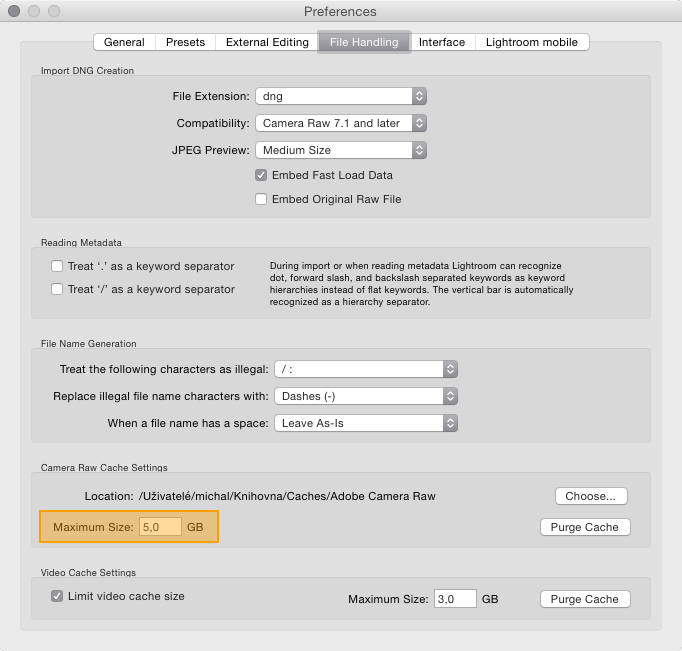
Task: Purge the Camera Raw cache
Action: tap(585, 527)
